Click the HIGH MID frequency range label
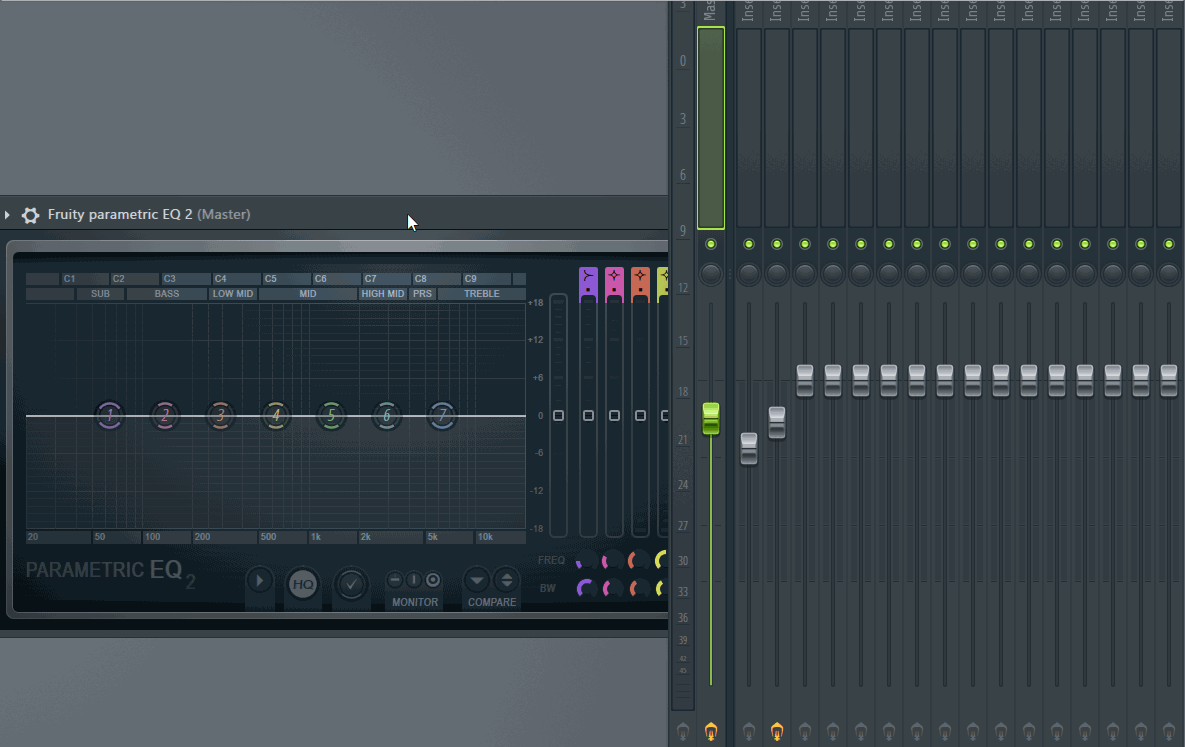Screen dimensions: 1185x747 pos(382,293)
